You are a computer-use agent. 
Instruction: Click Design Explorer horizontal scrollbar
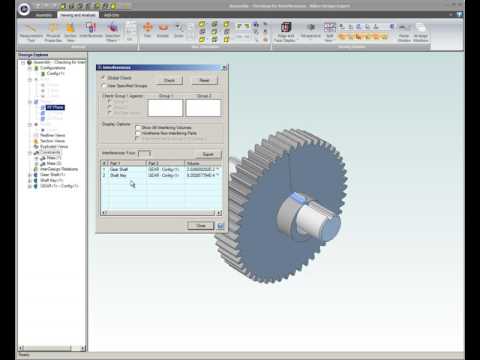tap(52, 348)
